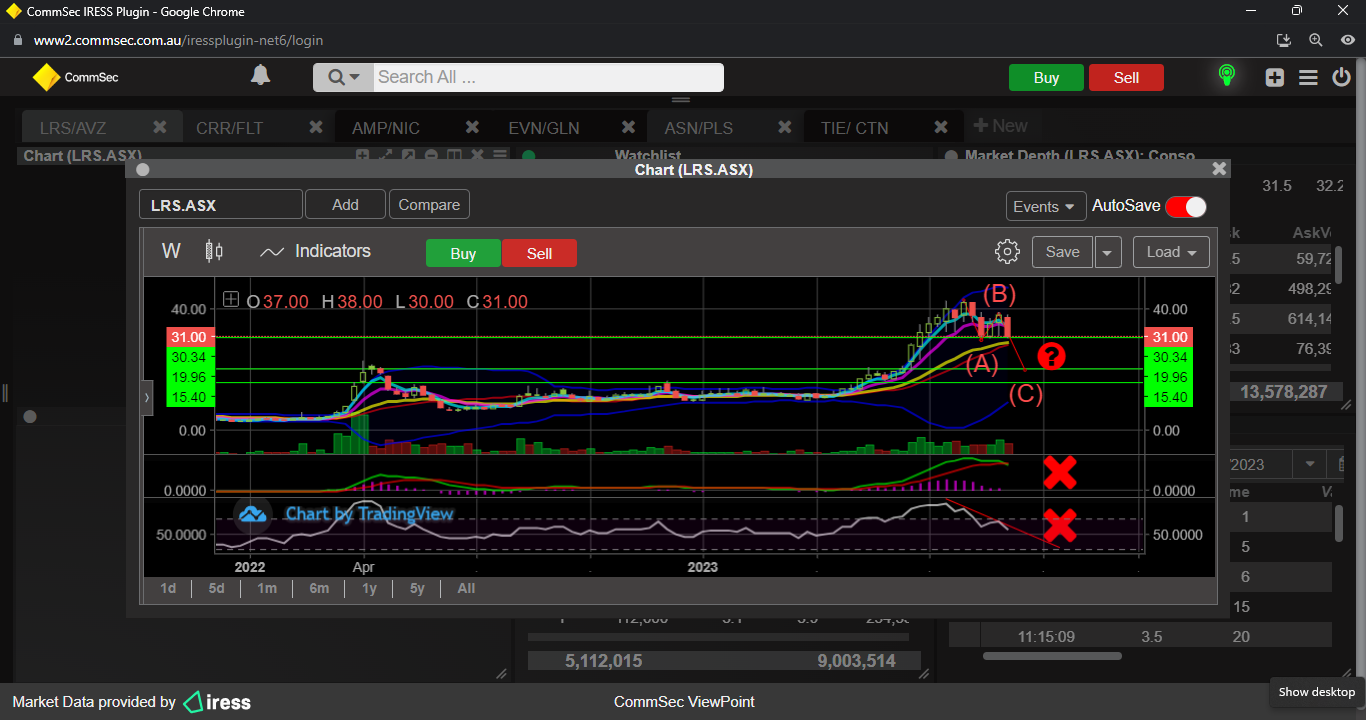Toggle the OHLC legend expand box
Image resolution: width=1366 pixels, height=720 pixels.
click(231, 299)
